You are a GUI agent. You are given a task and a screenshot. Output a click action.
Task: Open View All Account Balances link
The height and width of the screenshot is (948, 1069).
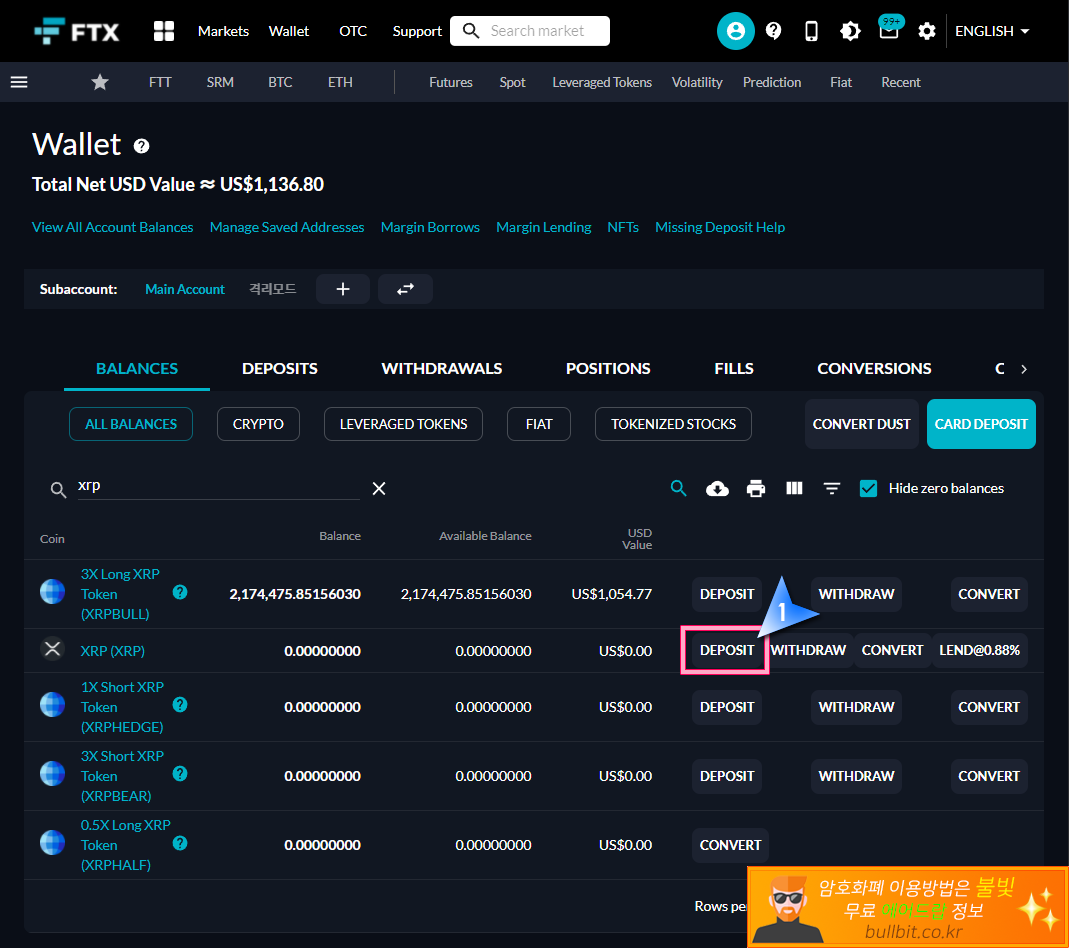coord(112,227)
